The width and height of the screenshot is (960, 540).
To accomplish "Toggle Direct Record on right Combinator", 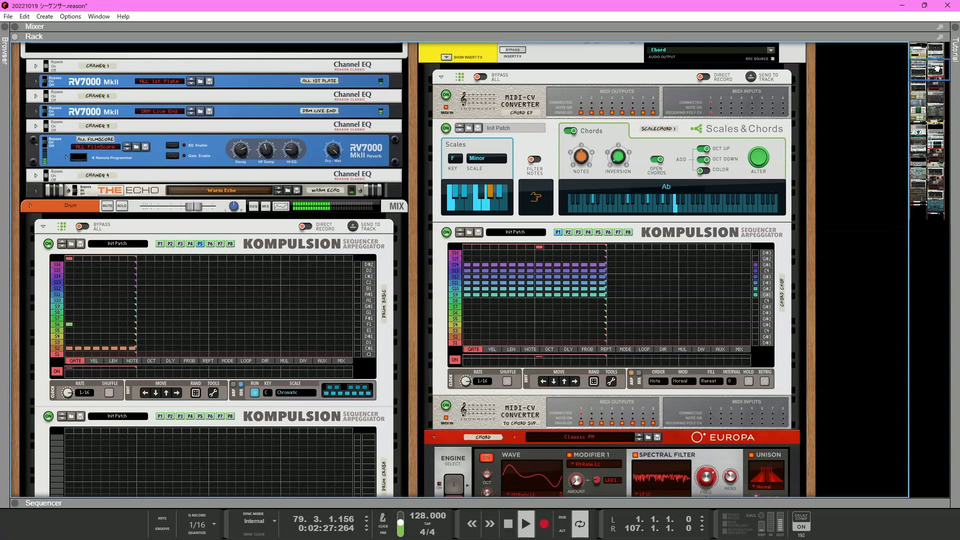I will 703,77.
